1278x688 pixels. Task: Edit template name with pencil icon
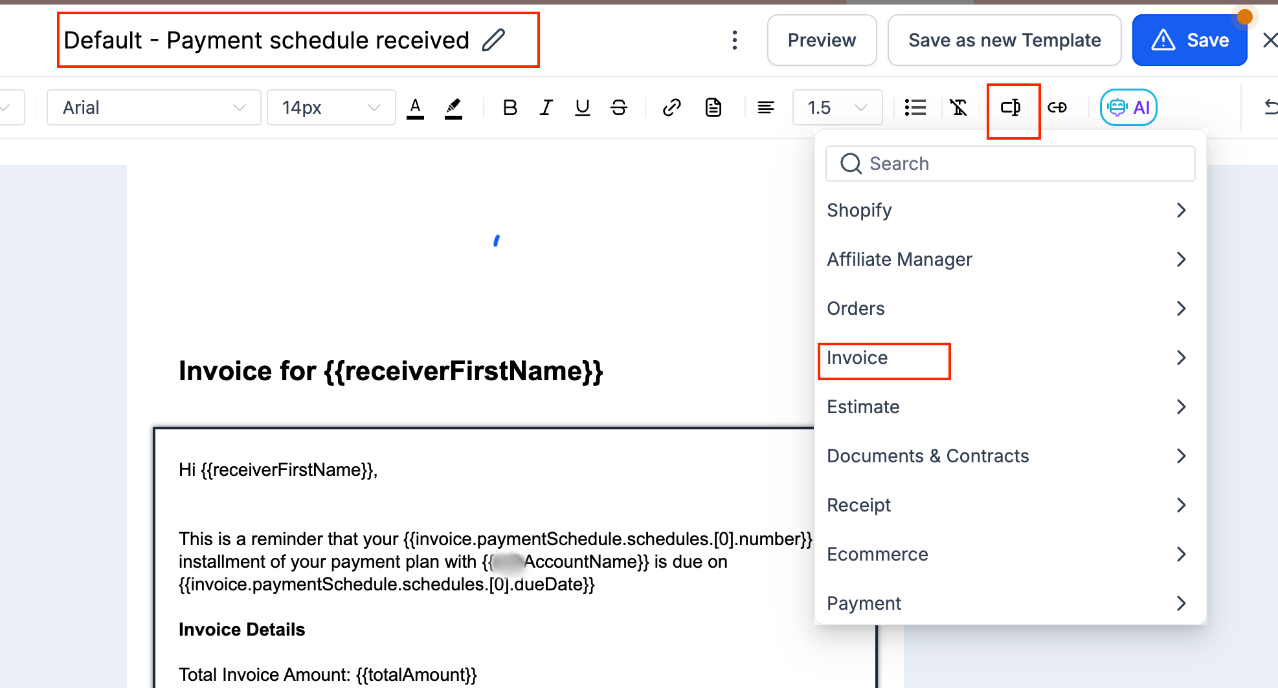[493, 40]
